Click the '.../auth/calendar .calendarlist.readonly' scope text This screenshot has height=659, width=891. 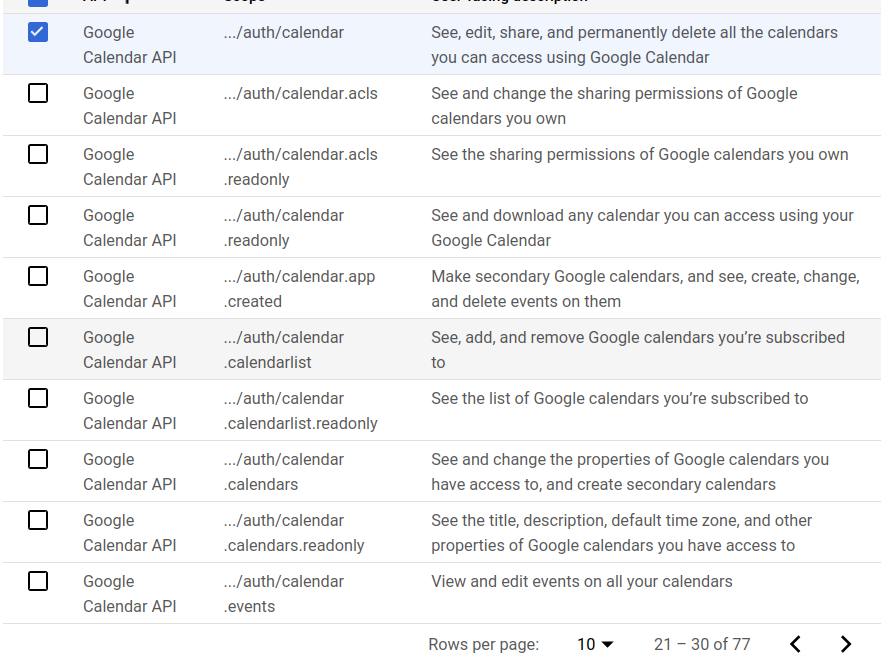point(301,411)
